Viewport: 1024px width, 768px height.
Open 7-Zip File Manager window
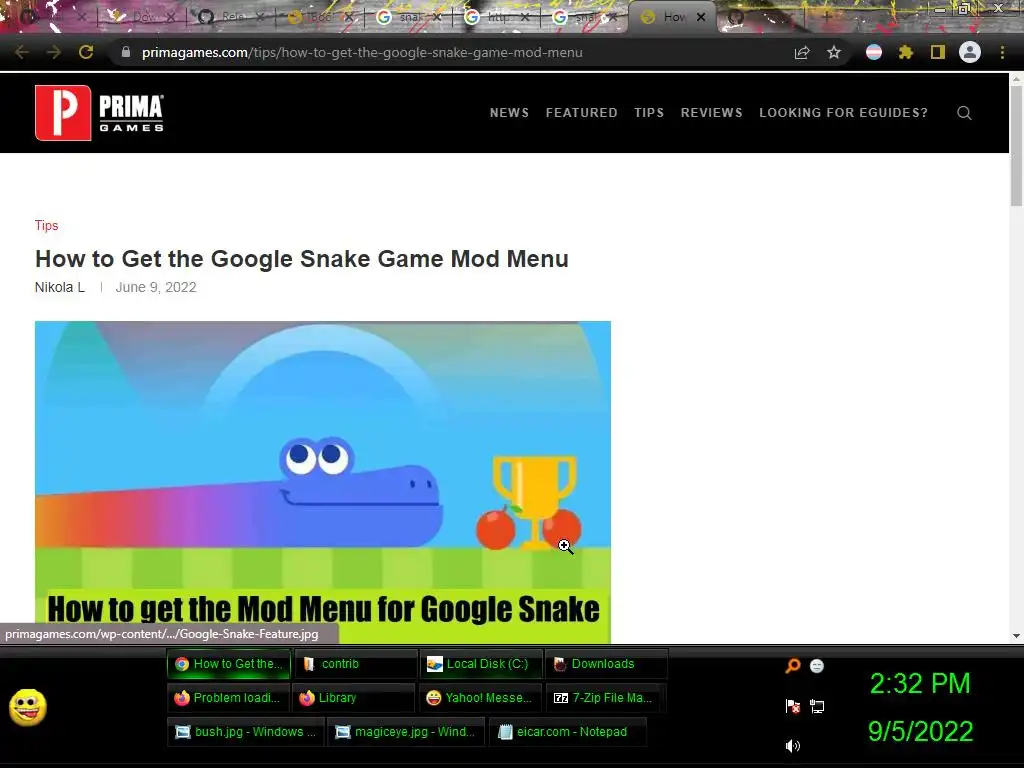click(605, 697)
